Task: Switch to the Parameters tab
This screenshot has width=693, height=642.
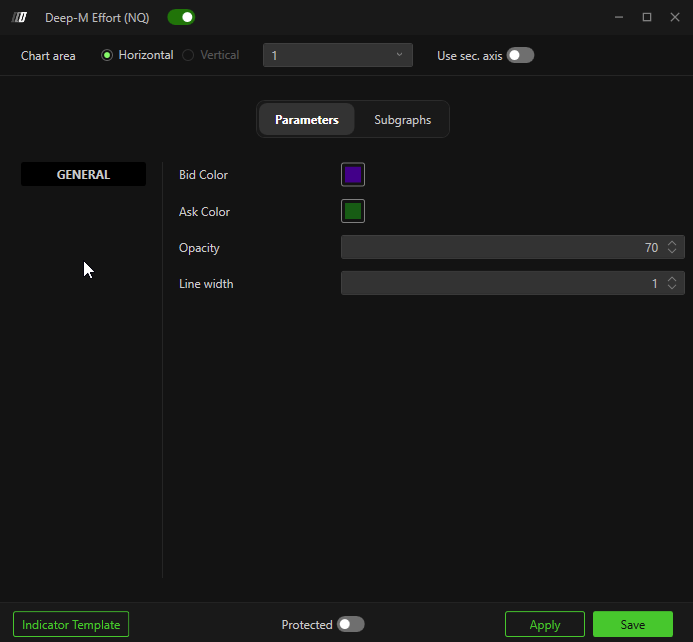Action: click(x=306, y=119)
